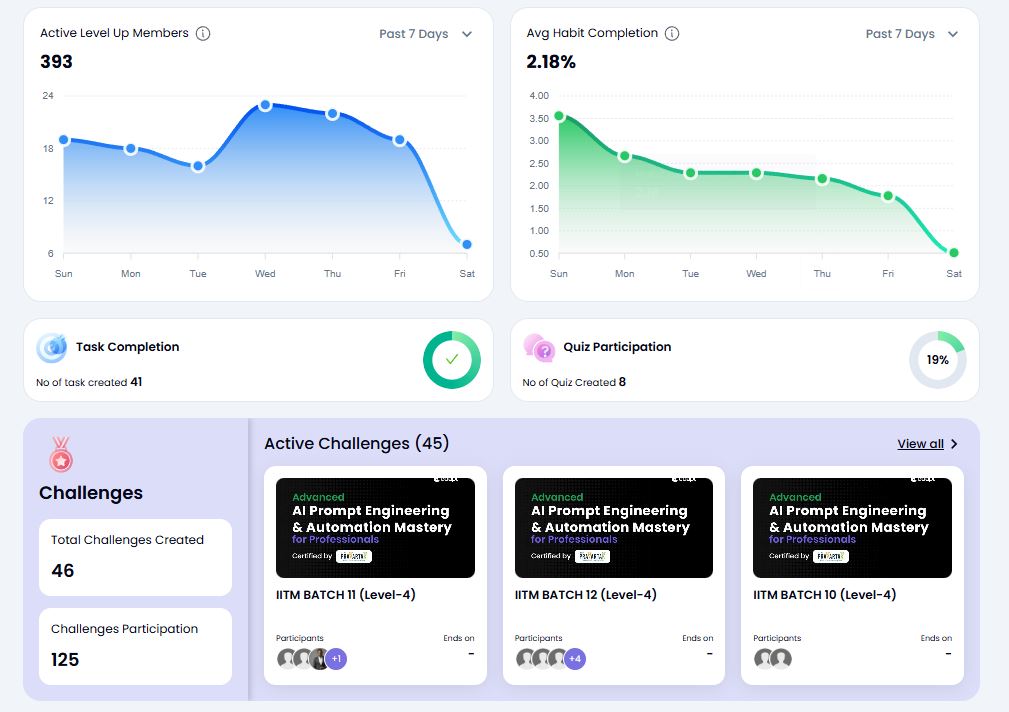Click participant avatars on IITM BATCH 10
The width and height of the screenshot is (1009, 712).
(x=772, y=658)
